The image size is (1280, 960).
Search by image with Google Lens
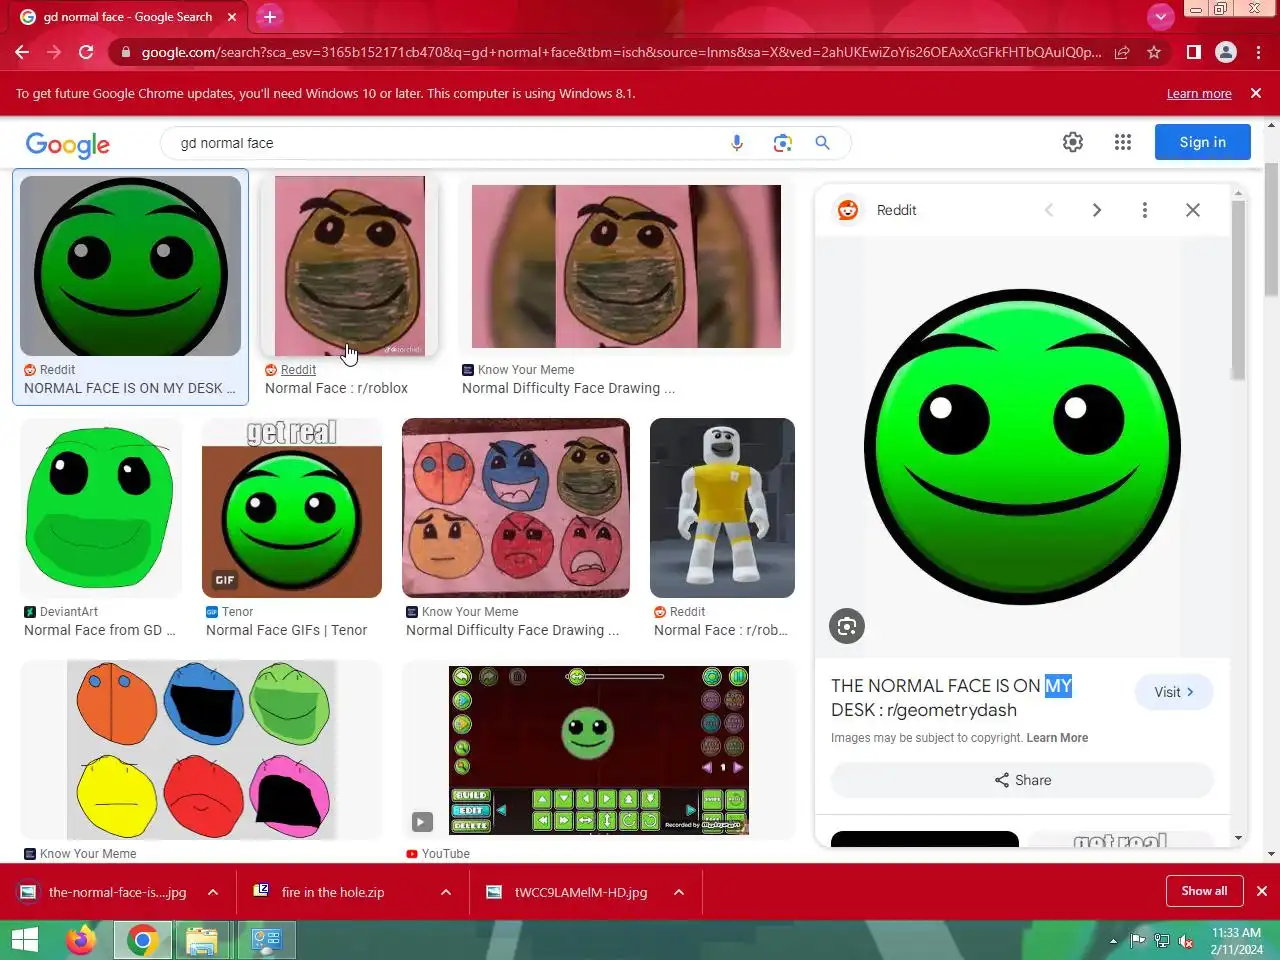pyautogui.click(x=782, y=143)
